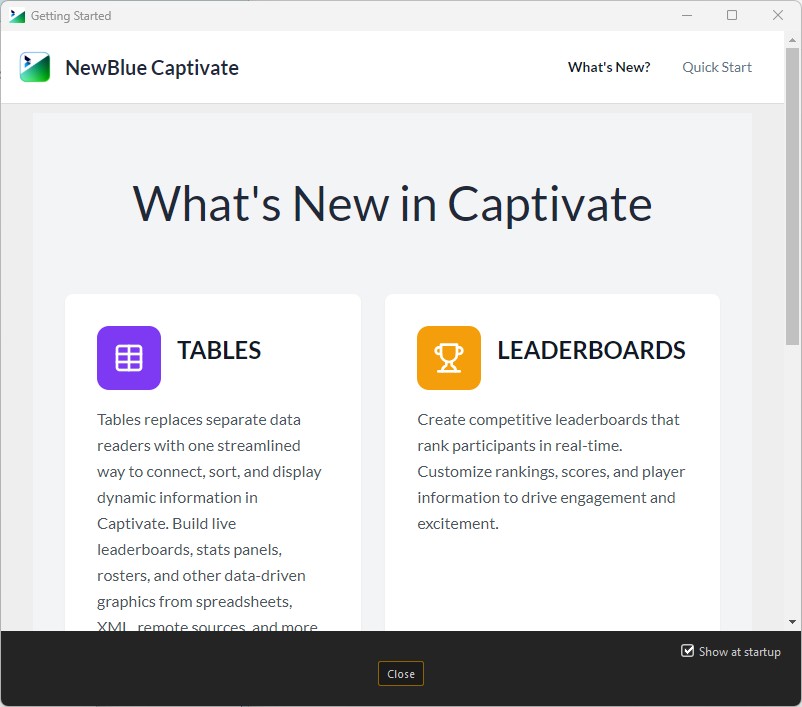Viewport: 802px width, 707px height.
Task: Click the TABLES card heading
Action: (x=219, y=350)
